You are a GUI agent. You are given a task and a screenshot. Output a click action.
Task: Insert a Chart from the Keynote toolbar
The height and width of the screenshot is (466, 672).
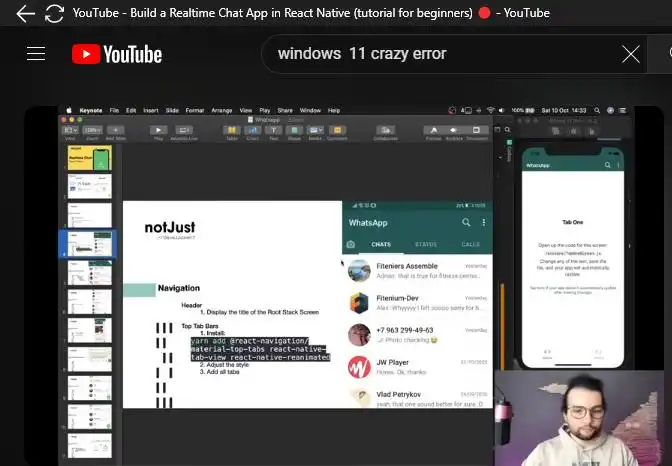[x=252, y=130]
